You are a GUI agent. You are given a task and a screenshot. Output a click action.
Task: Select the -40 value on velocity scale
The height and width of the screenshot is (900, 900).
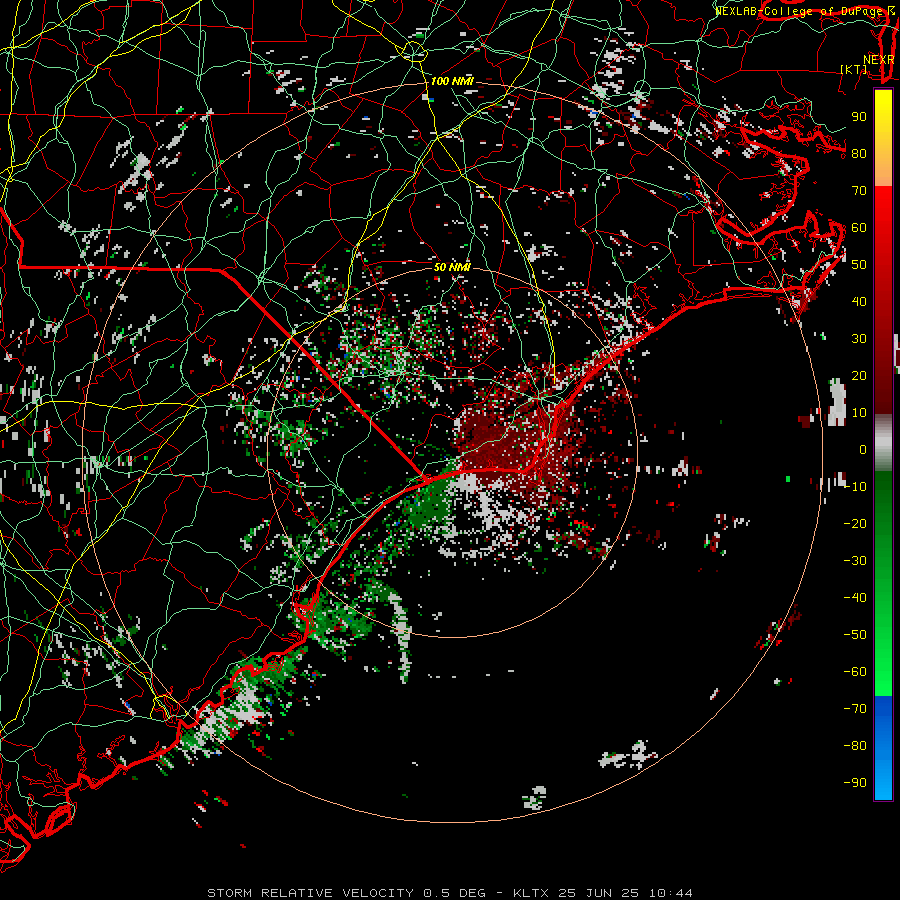tap(855, 598)
